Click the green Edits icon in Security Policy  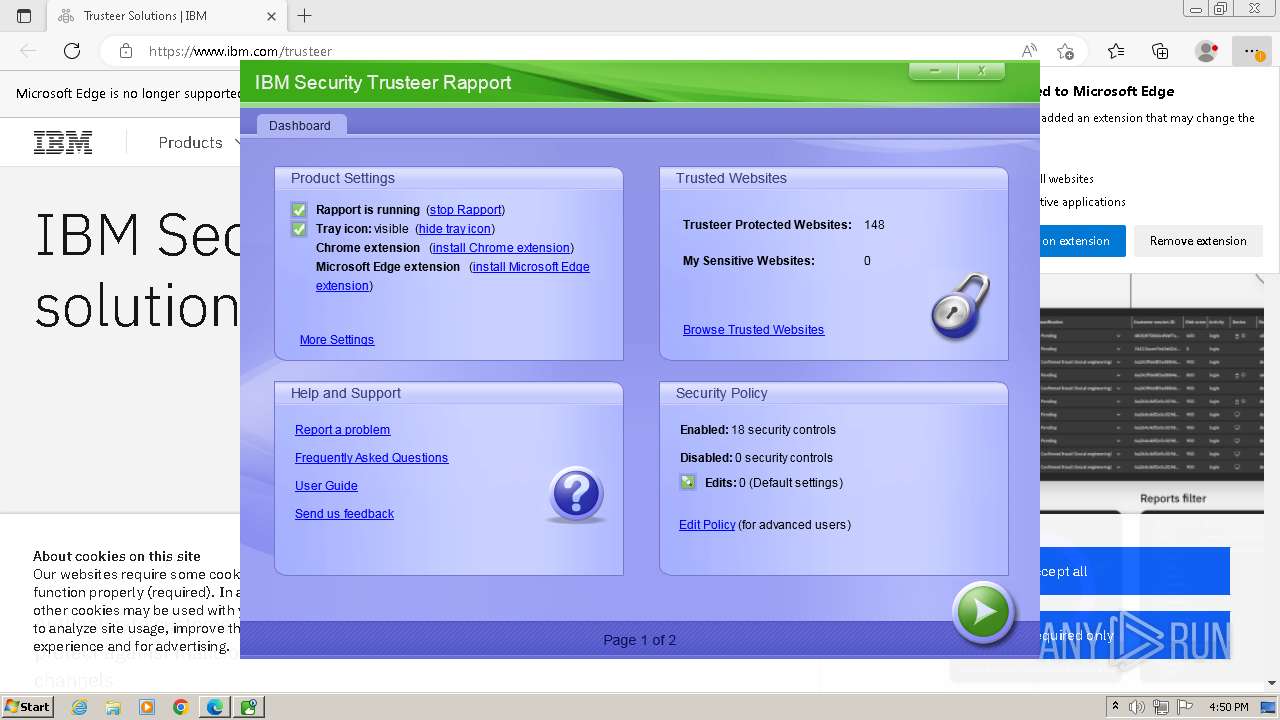point(688,482)
